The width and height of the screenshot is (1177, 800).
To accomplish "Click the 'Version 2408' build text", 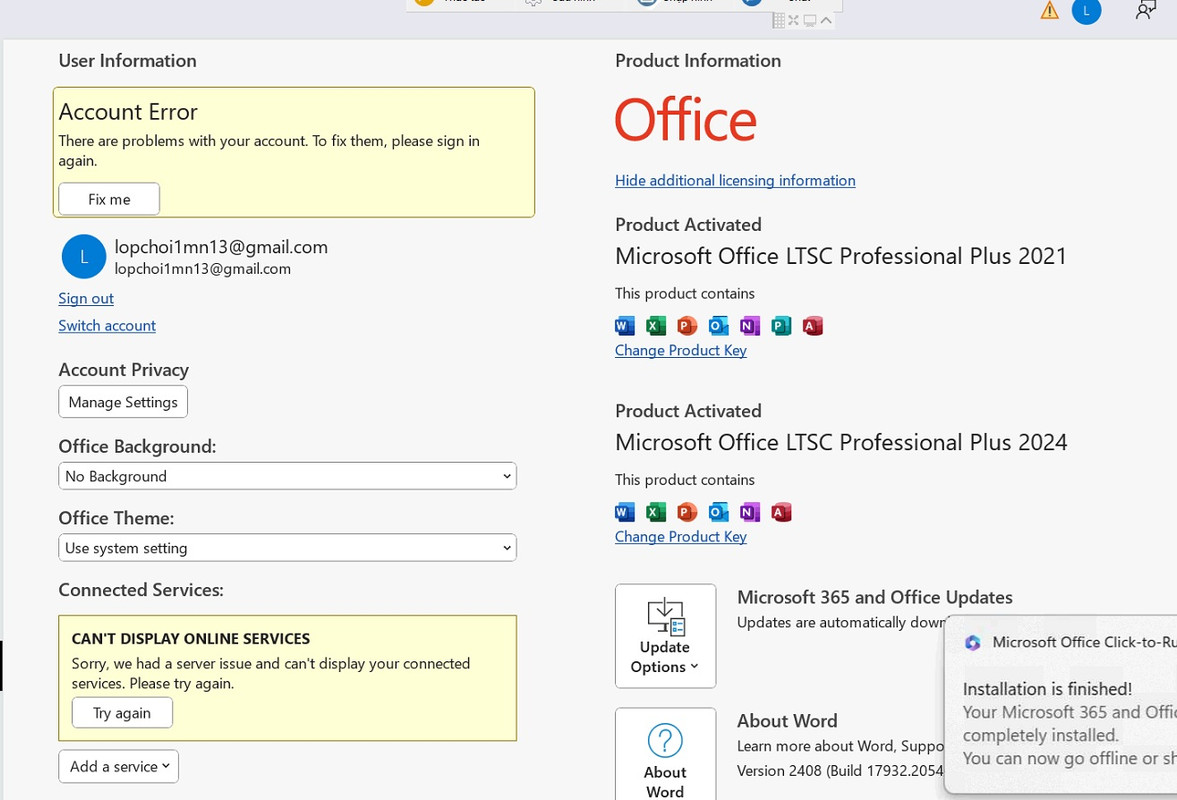I will click(840, 771).
